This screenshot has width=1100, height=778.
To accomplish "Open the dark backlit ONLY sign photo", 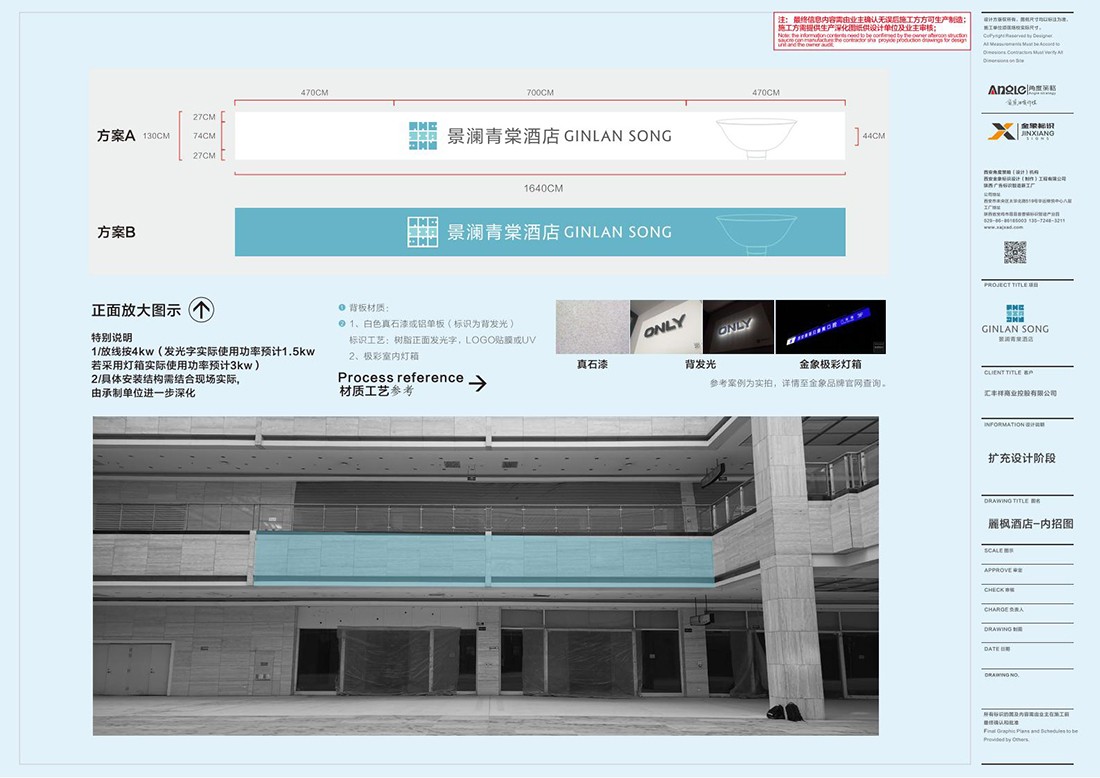I will click(737, 326).
